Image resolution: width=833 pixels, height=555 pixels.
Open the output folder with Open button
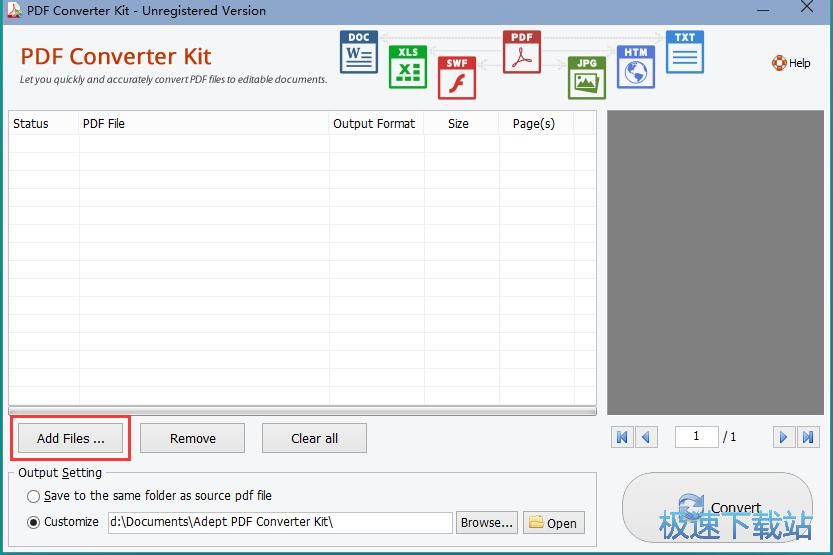pyautogui.click(x=554, y=523)
